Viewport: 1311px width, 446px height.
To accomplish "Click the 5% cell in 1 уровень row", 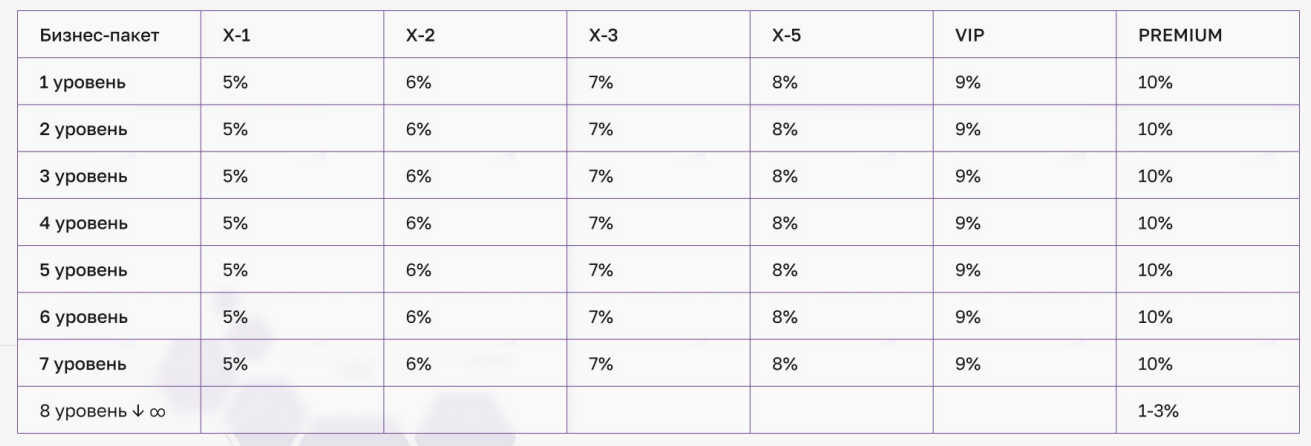I will point(235,83).
